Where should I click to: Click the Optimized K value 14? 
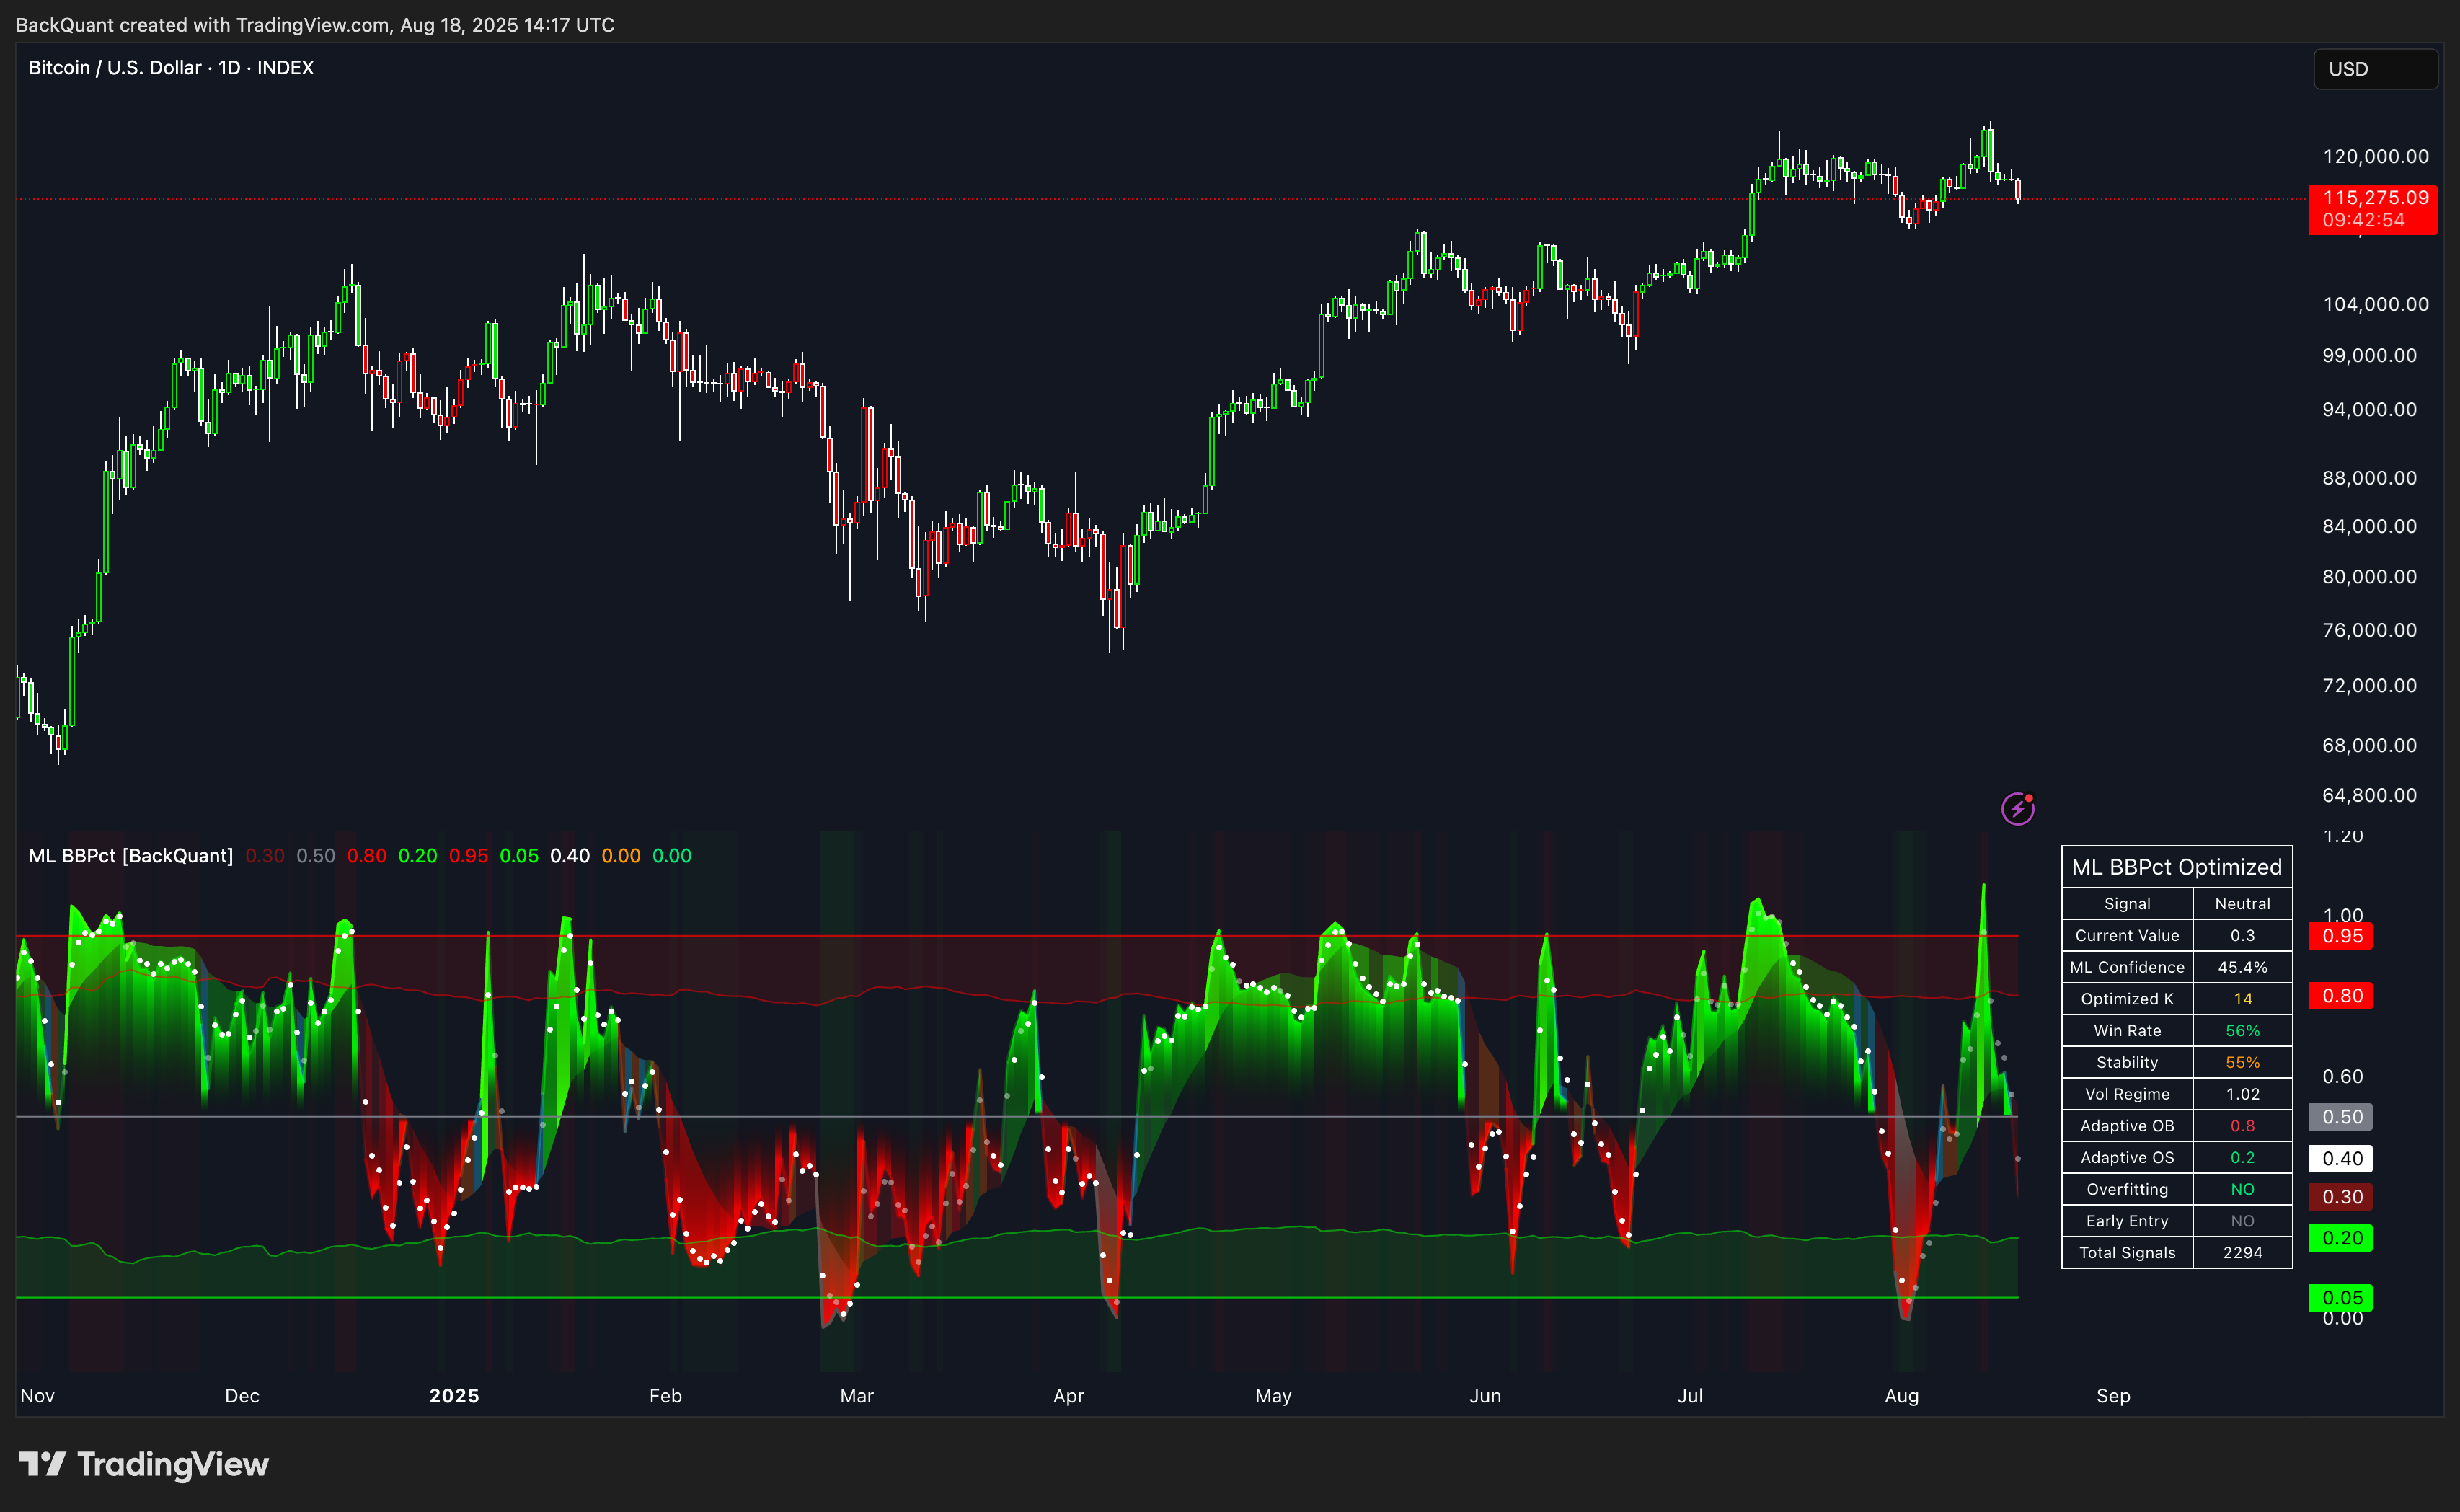pos(2242,999)
